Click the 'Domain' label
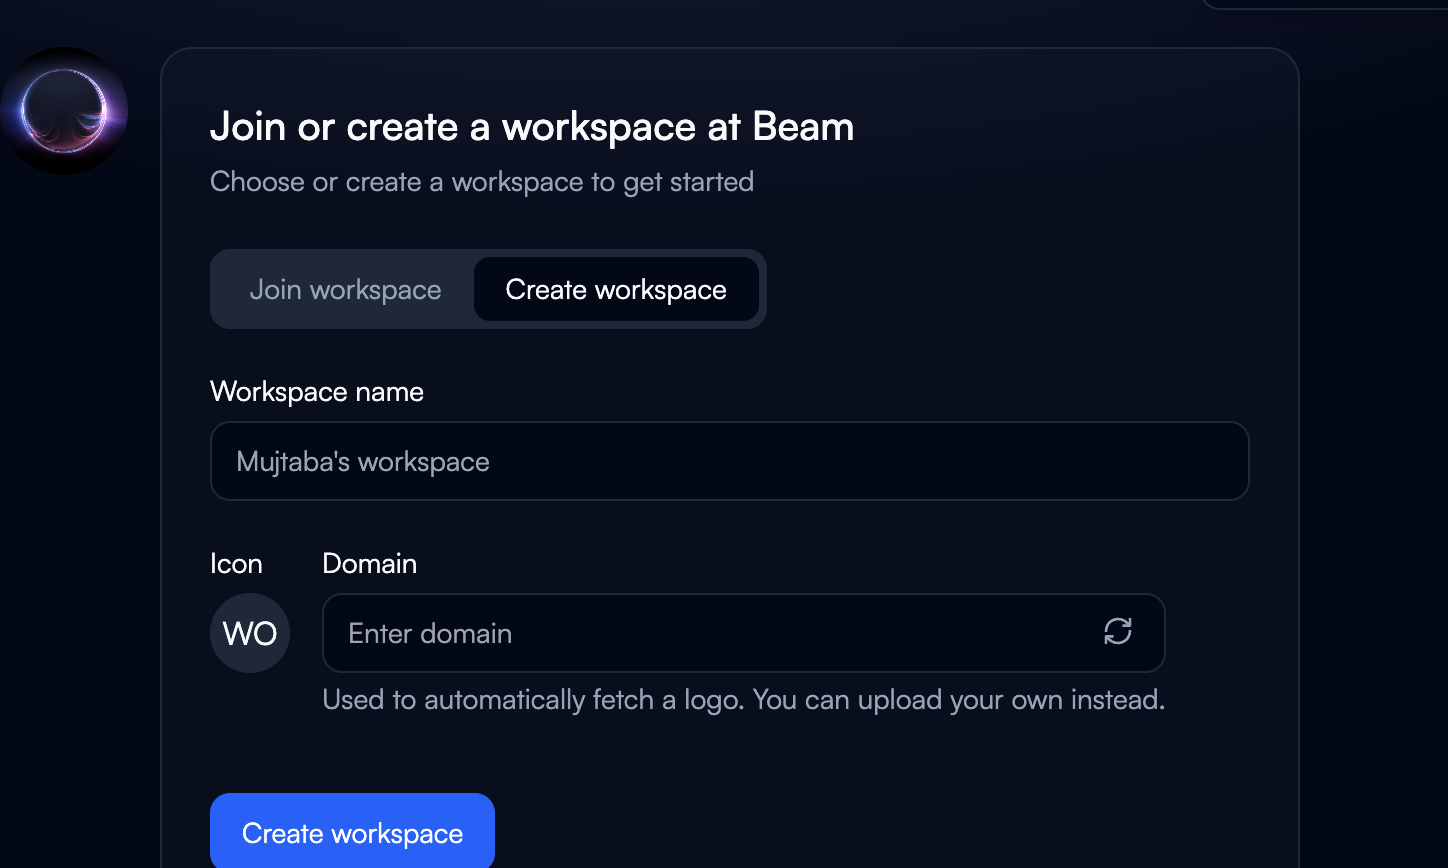 coord(370,564)
